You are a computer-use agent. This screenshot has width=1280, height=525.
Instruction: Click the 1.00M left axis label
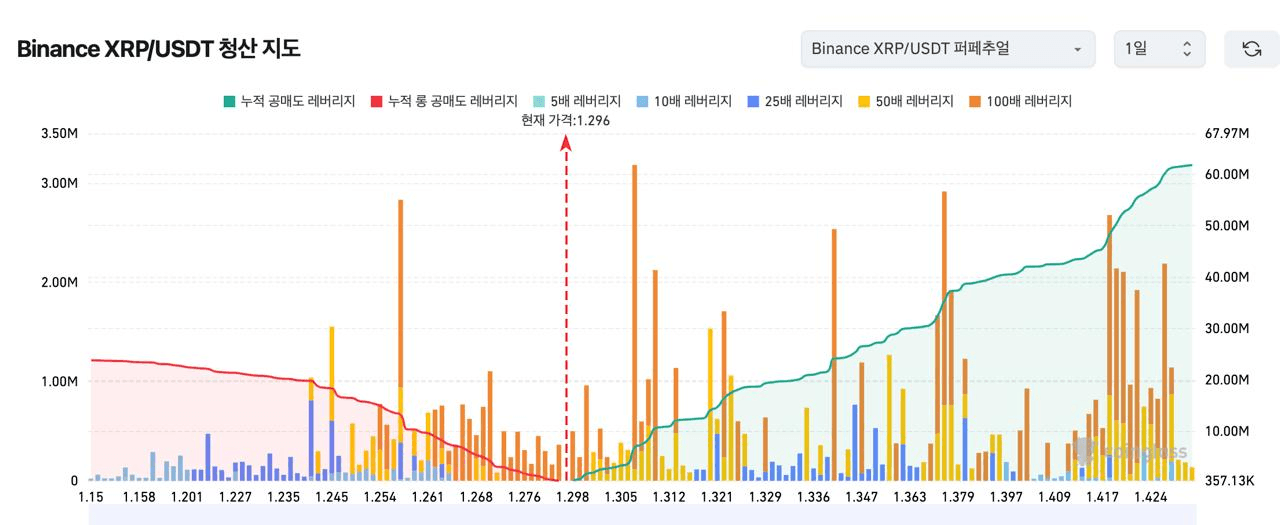[x=59, y=381]
